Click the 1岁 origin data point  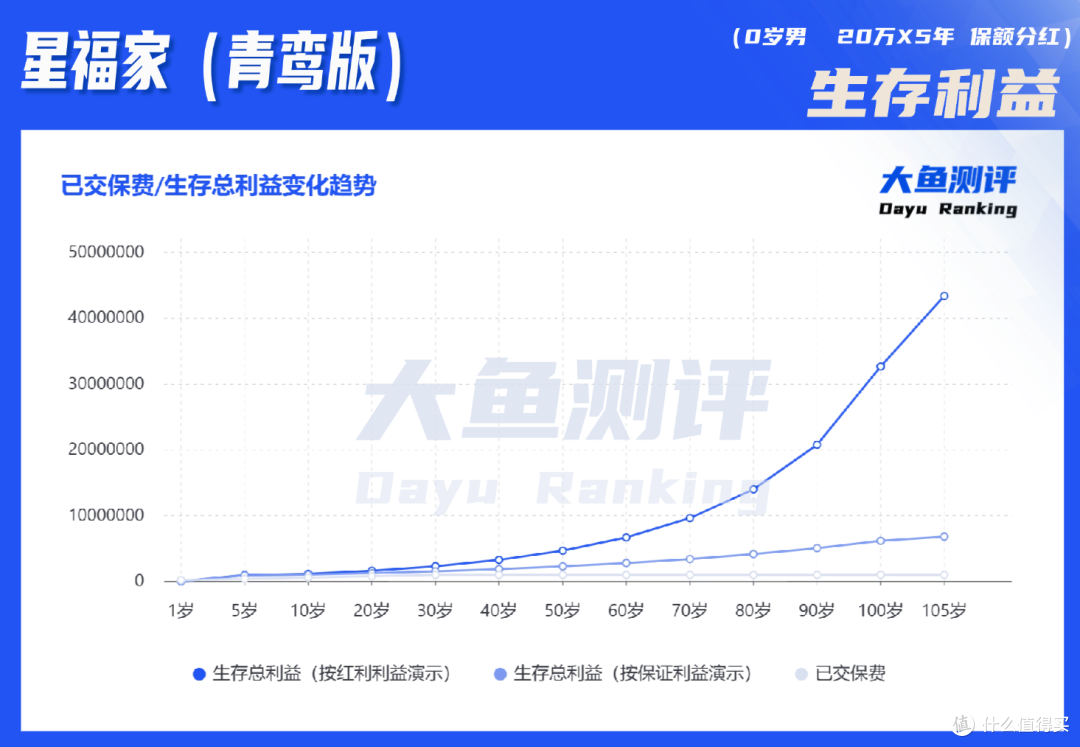tap(181, 581)
